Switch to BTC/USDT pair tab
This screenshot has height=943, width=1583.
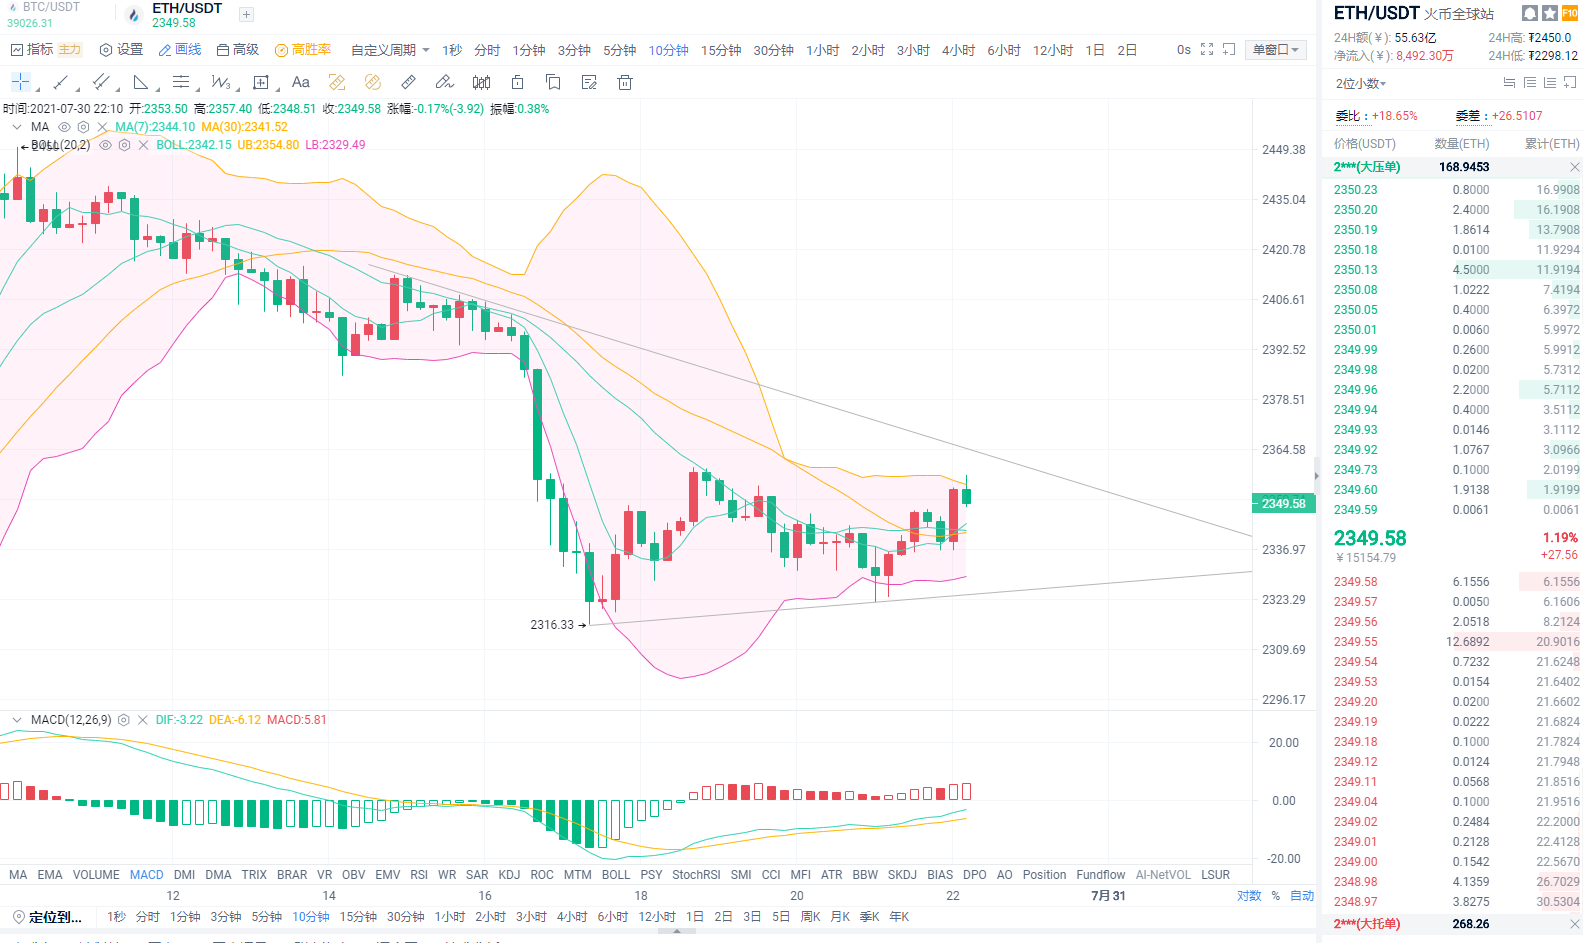(43, 15)
